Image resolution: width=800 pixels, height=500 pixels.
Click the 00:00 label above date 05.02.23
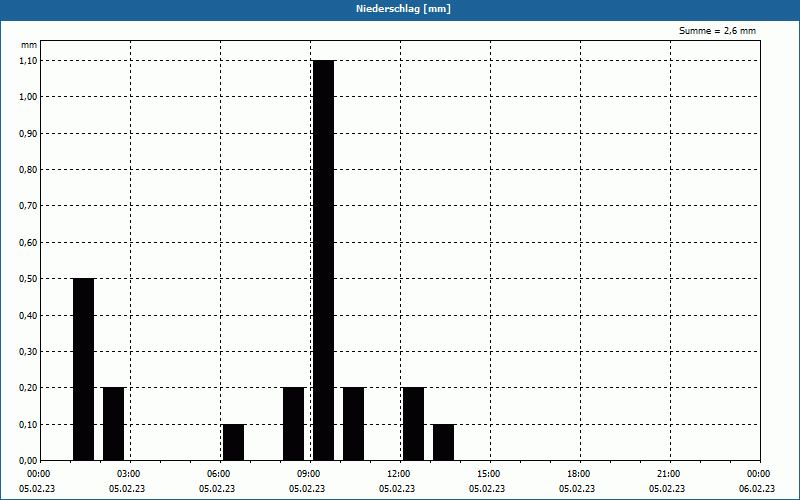click(x=37, y=474)
